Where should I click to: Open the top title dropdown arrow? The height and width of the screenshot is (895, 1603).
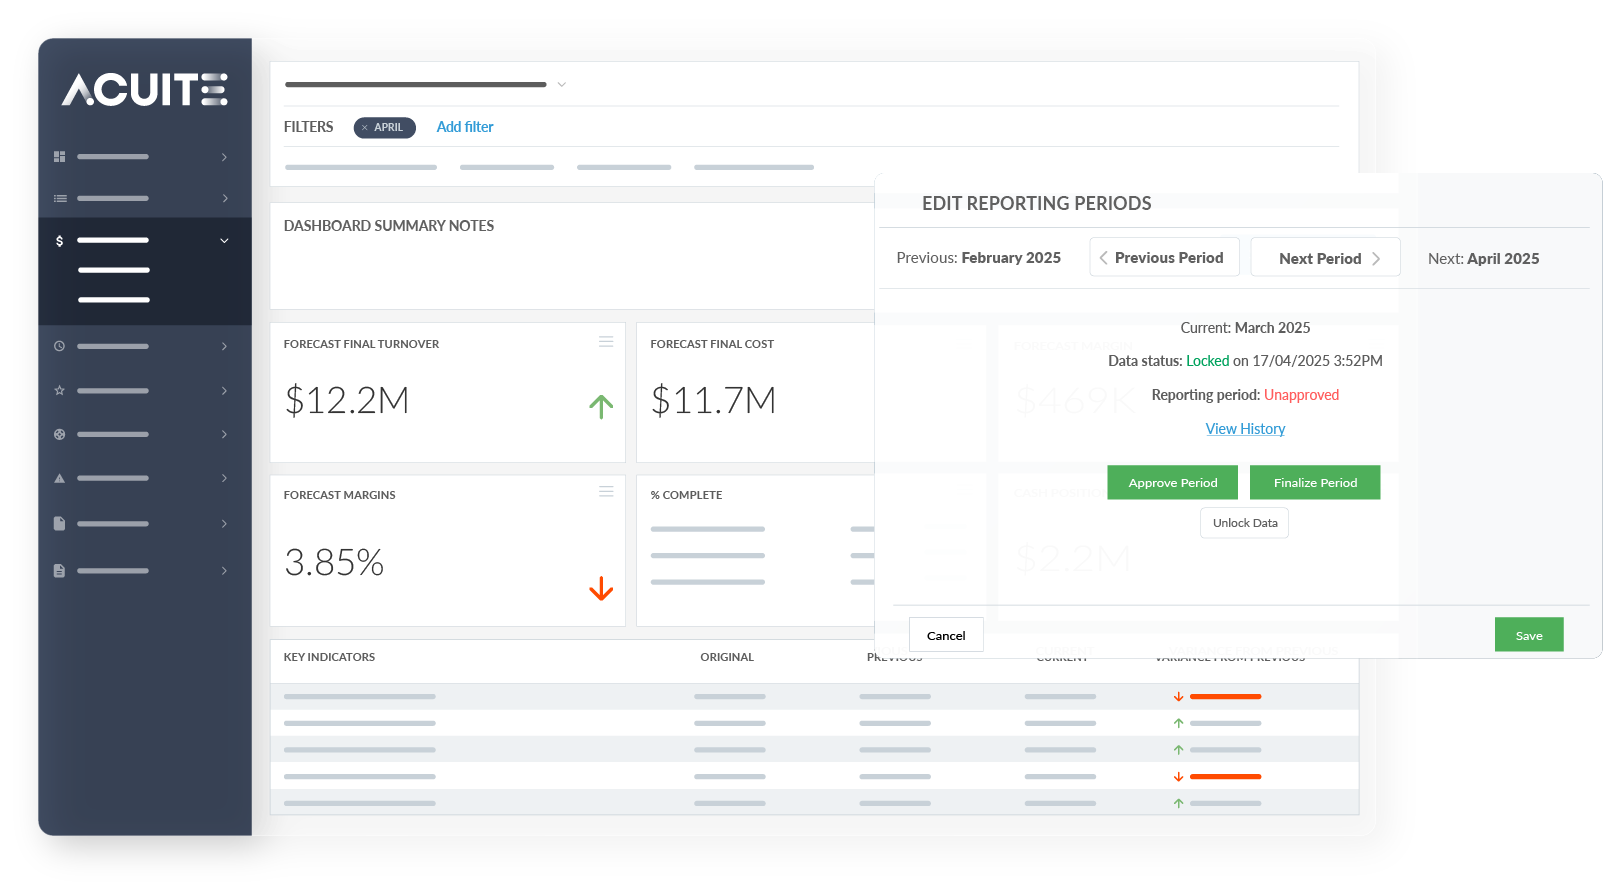[562, 85]
